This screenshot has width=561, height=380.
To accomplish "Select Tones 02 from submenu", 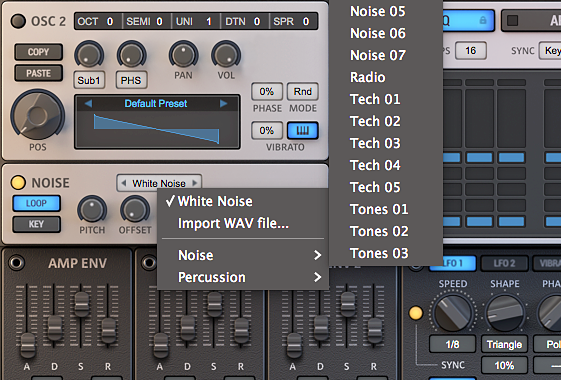I will coord(386,232).
